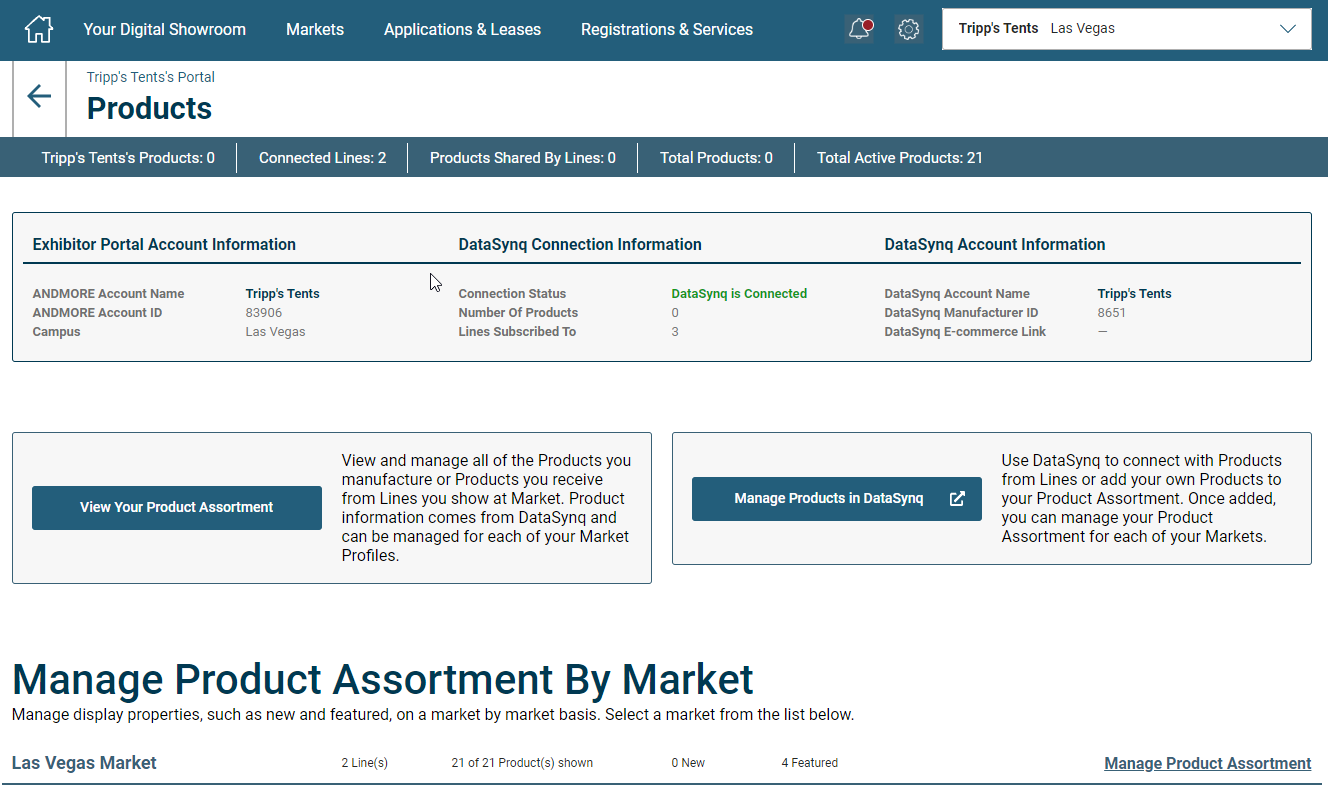This screenshot has height=805, width=1328.
Task: Click 'Number Of Products' label
Action: (518, 313)
